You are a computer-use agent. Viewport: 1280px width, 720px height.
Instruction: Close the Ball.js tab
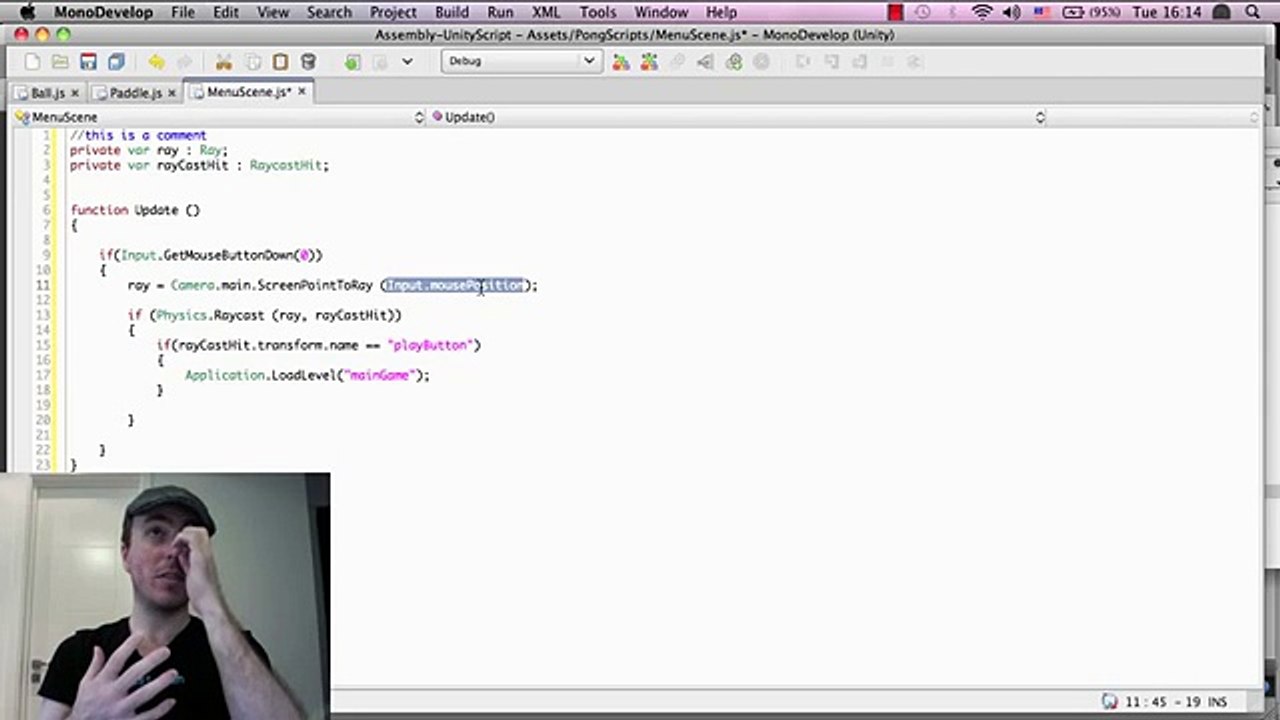(74, 93)
